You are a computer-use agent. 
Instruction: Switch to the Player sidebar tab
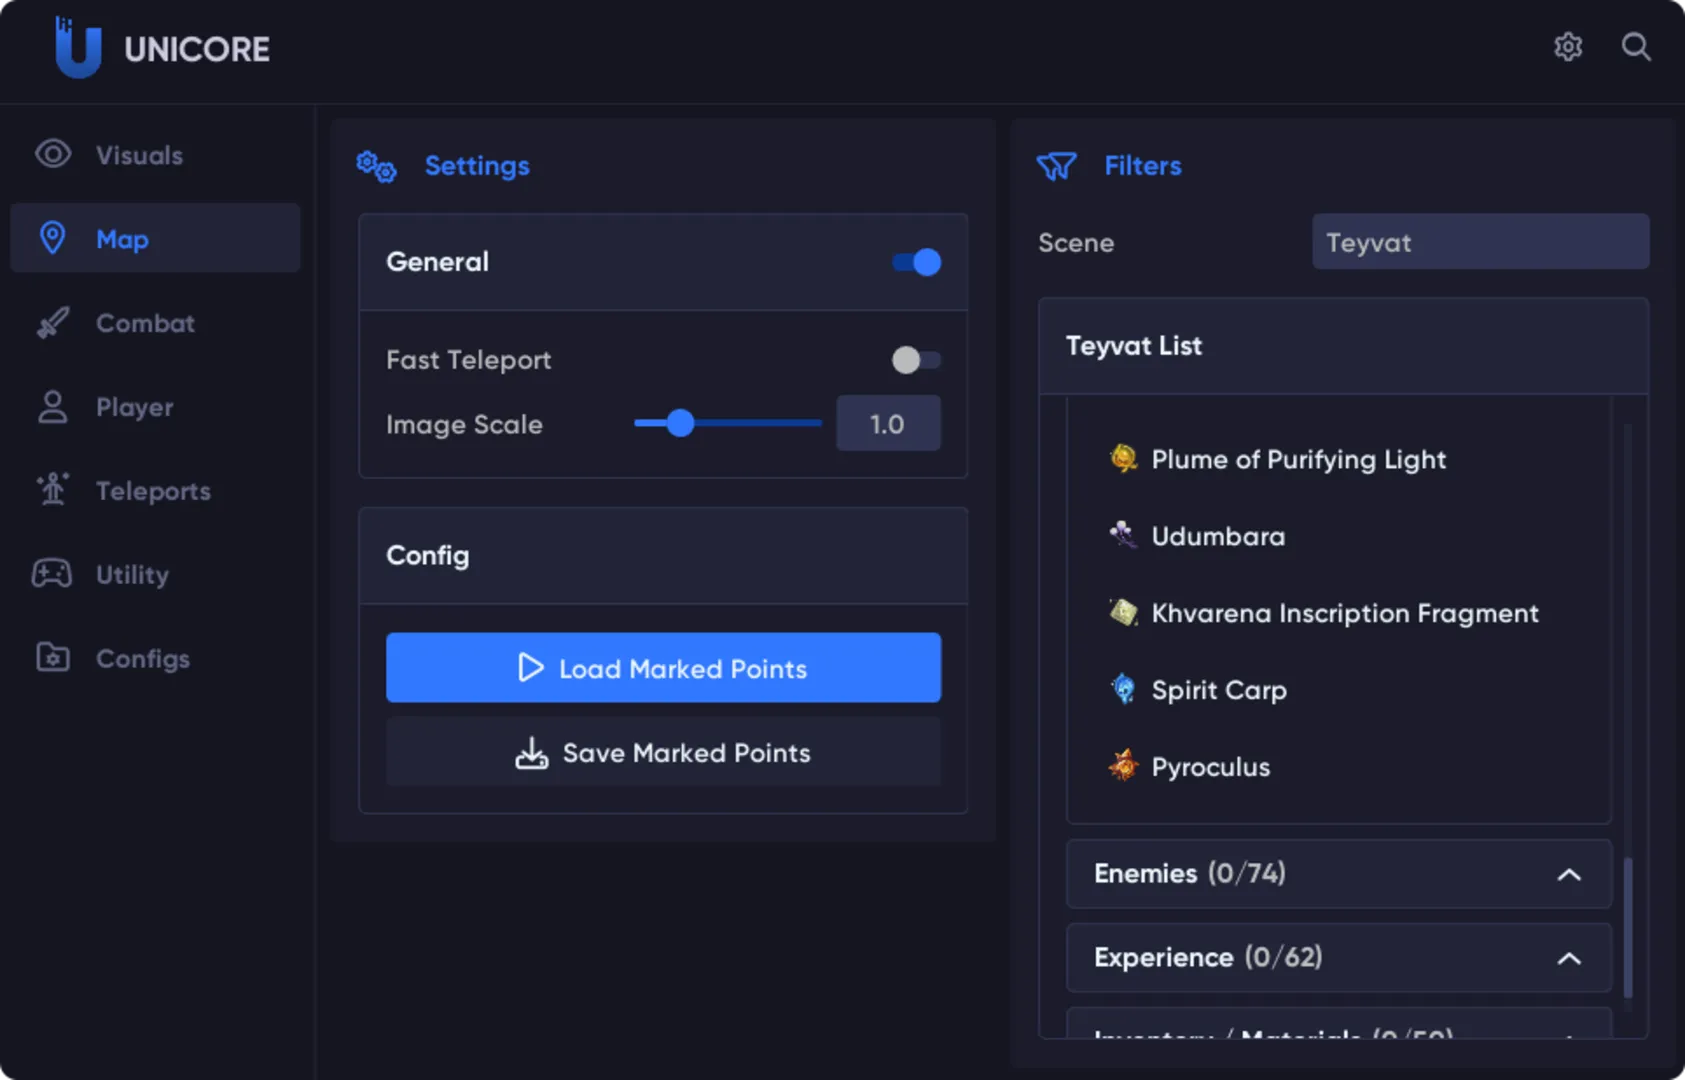click(x=133, y=407)
